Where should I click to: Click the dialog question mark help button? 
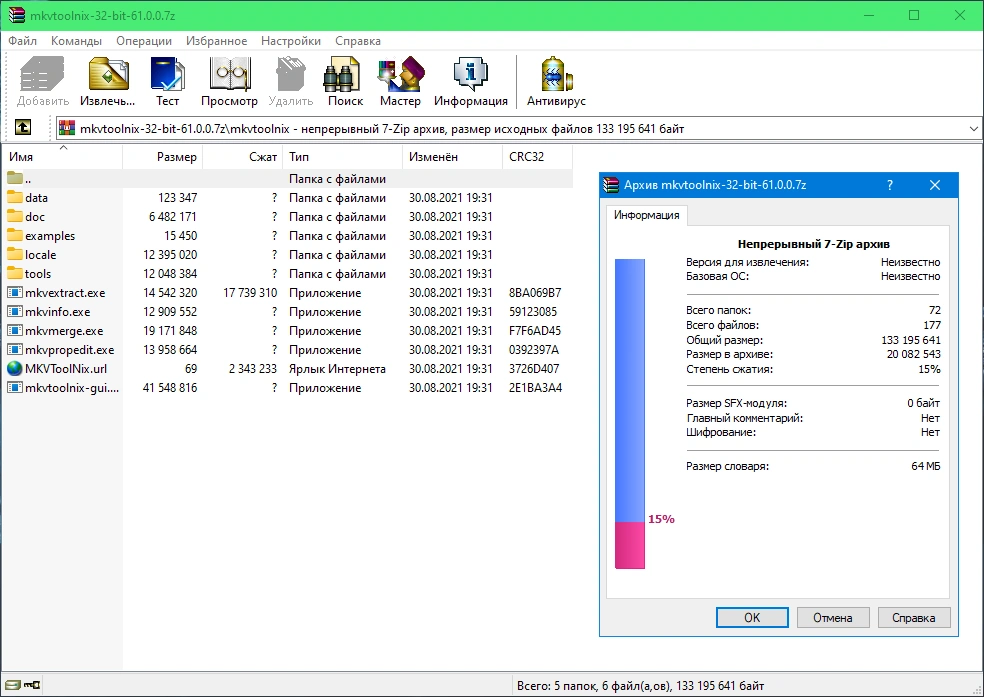890,185
